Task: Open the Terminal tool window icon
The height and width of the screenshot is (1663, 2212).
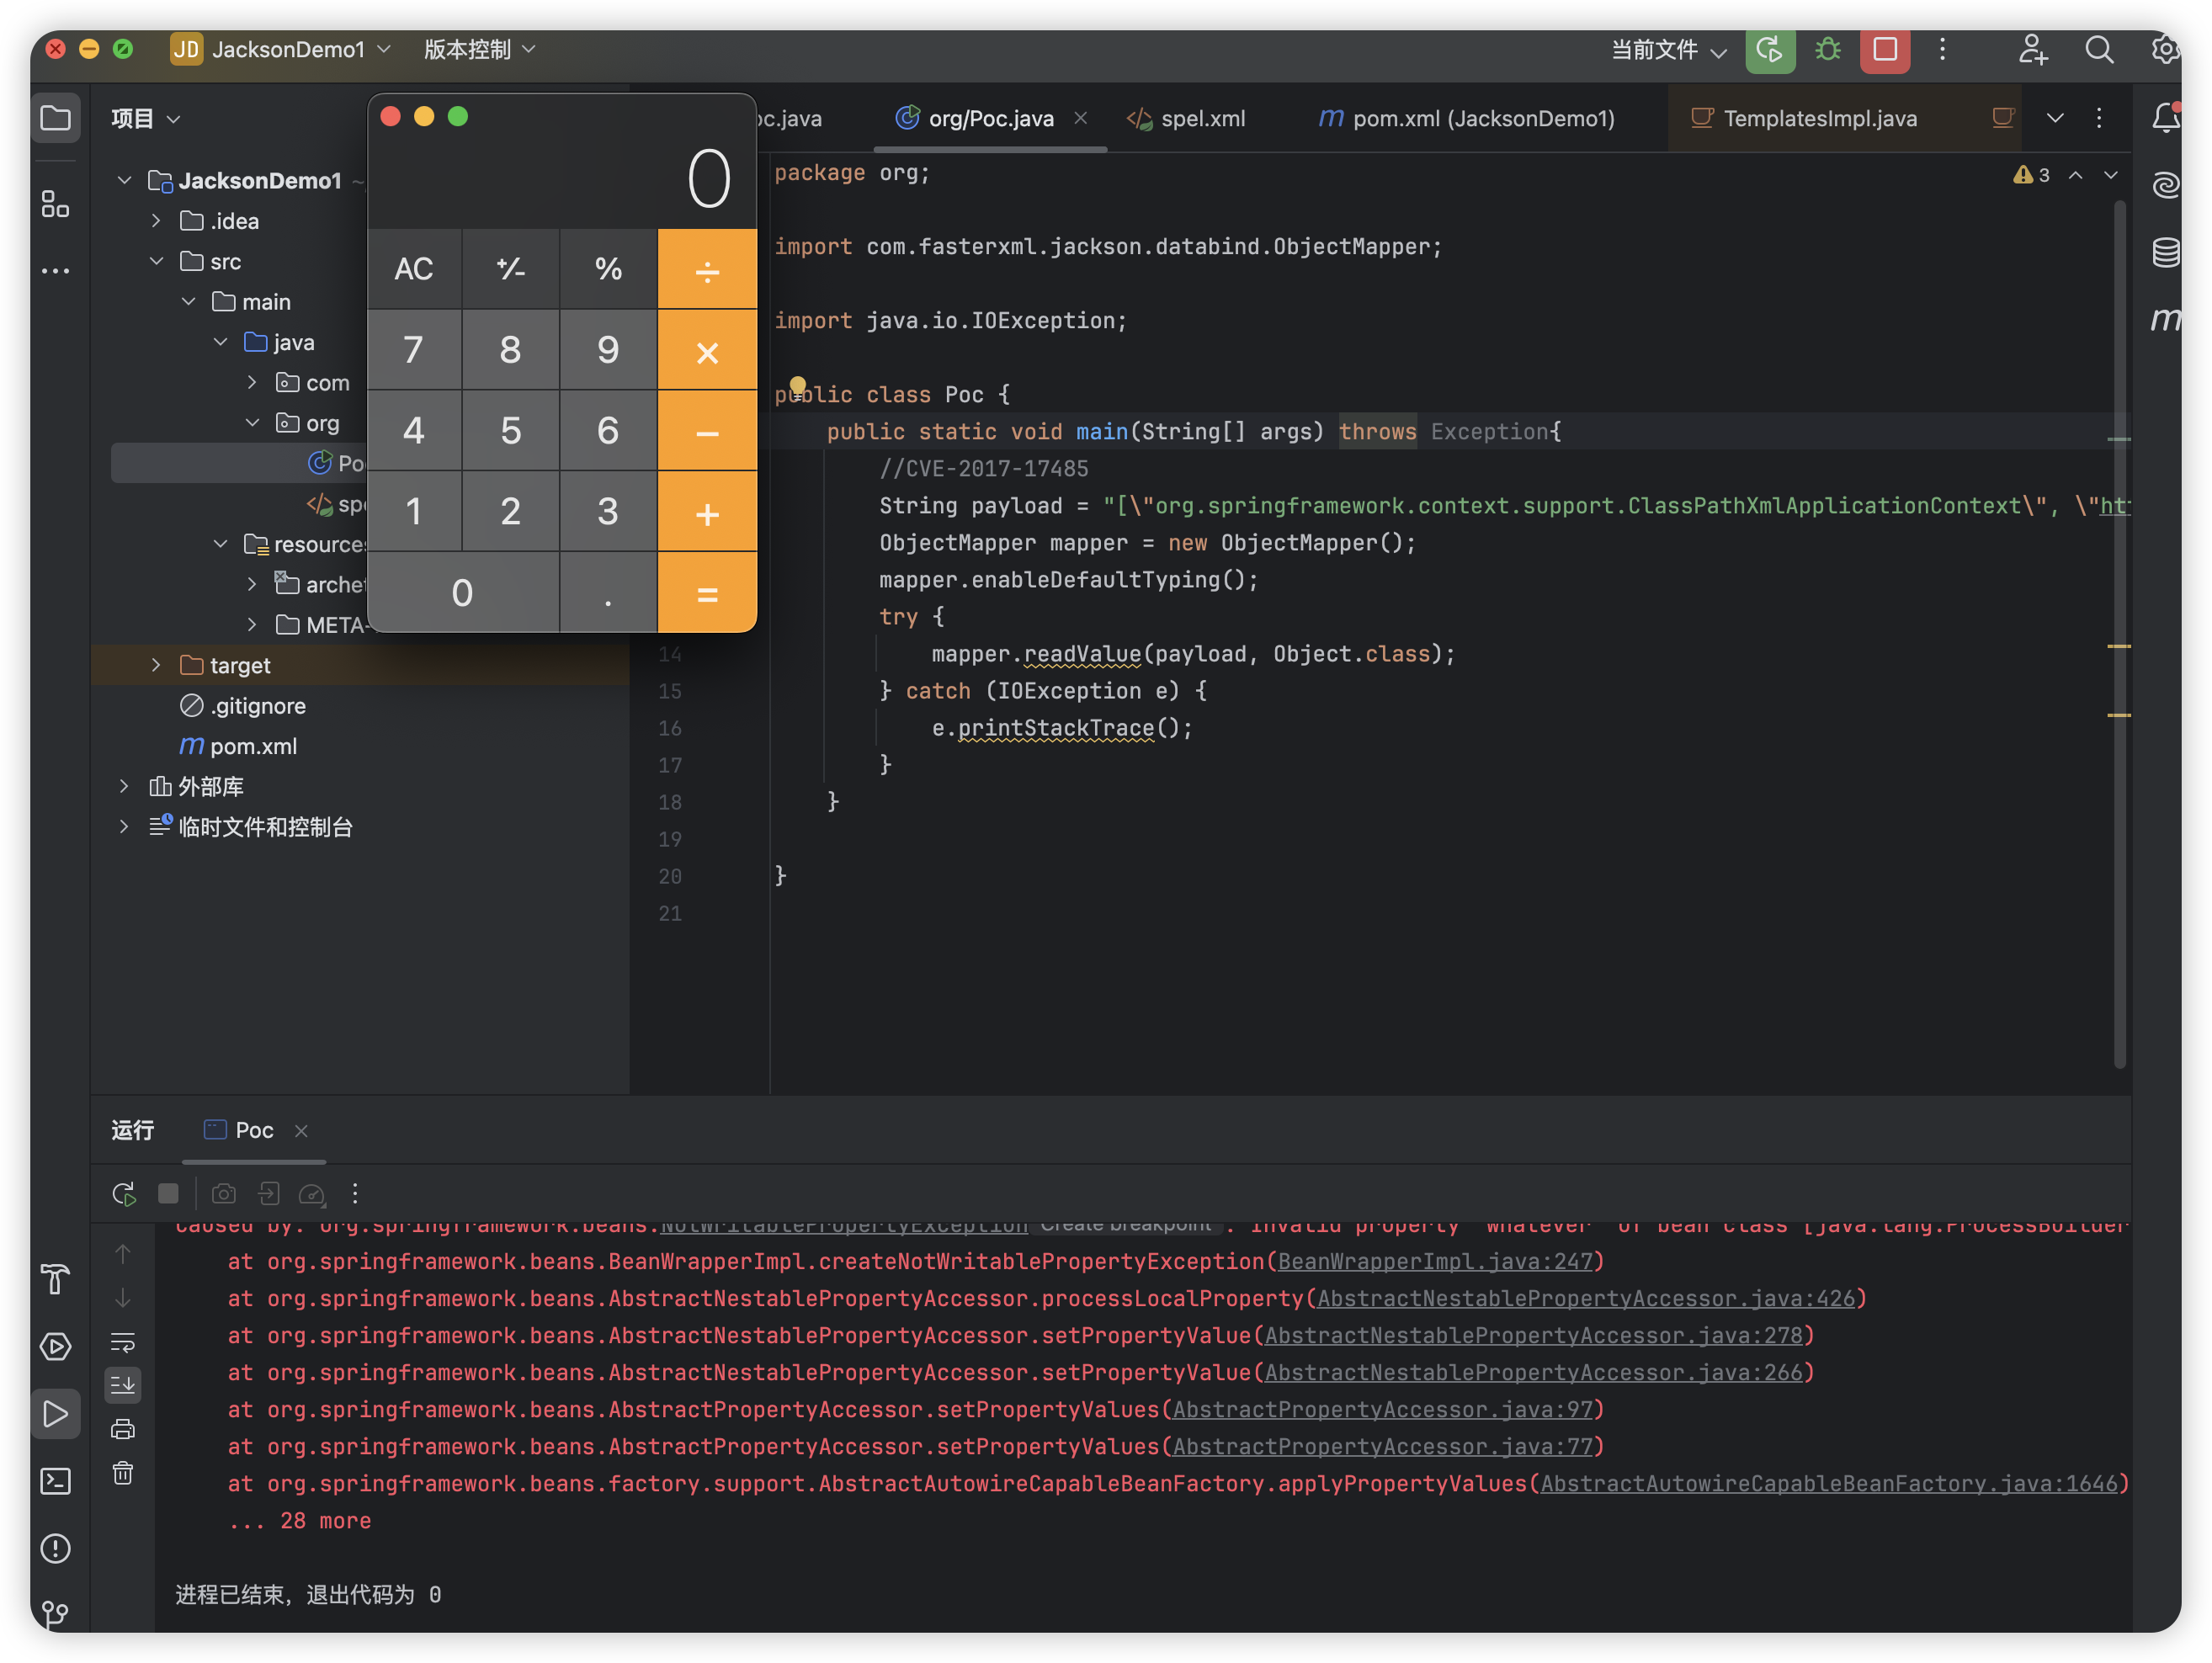Action: pos(55,1481)
